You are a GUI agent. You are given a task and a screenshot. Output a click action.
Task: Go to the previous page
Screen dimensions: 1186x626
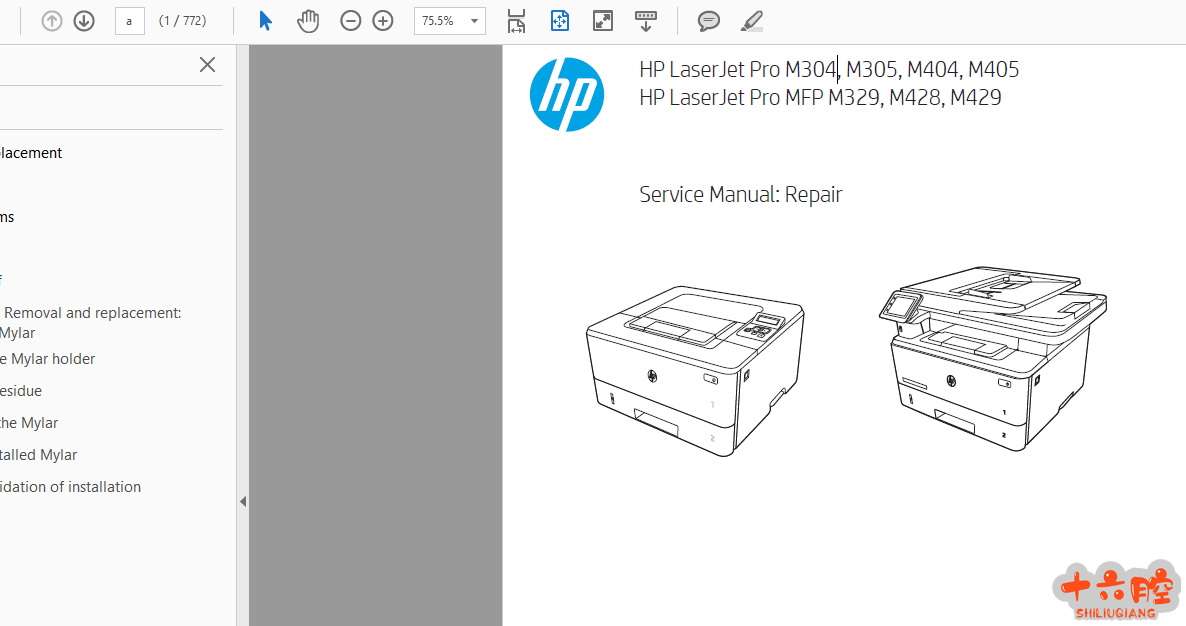[x=52, y=21]
